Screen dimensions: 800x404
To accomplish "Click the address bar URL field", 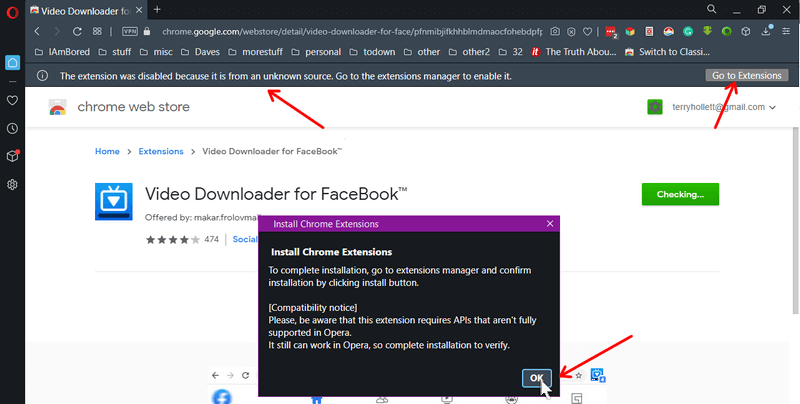I will tap(352, 32).
